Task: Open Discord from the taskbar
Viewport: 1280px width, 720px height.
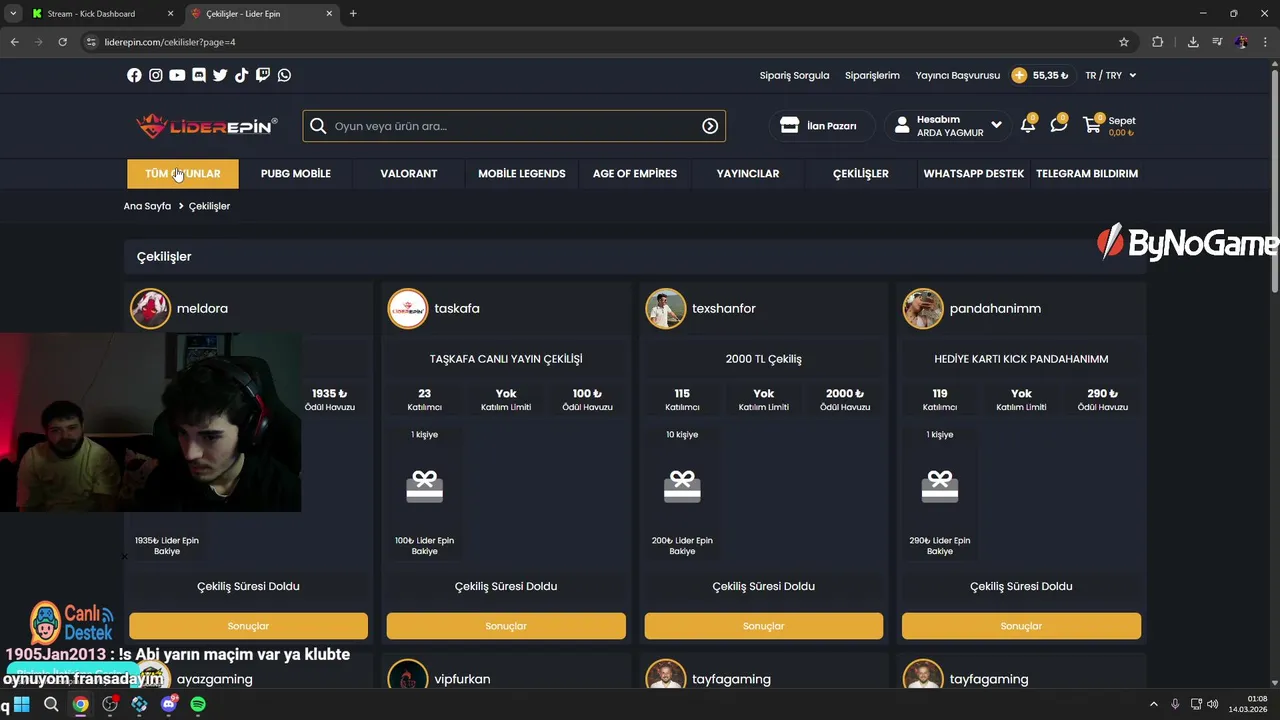Action: 169,704
